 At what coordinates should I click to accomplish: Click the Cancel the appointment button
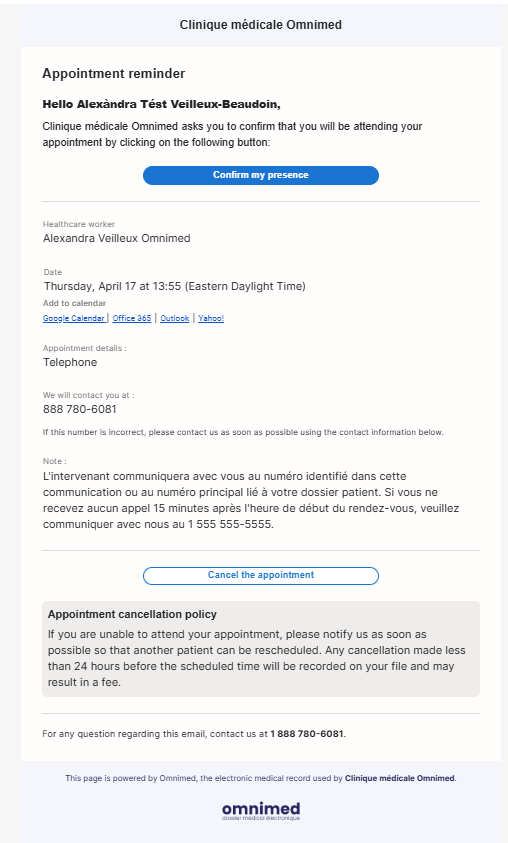[x=261, y=575]
